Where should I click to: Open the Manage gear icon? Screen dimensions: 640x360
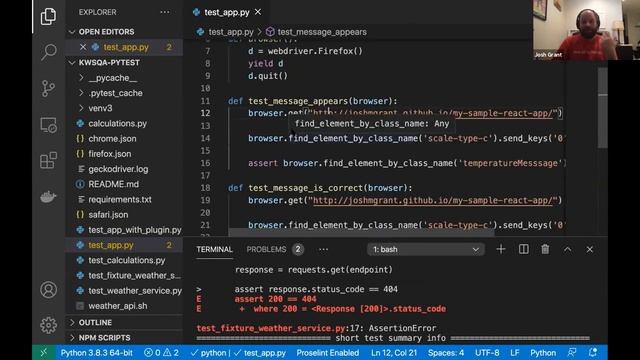[x=48, y=325]
